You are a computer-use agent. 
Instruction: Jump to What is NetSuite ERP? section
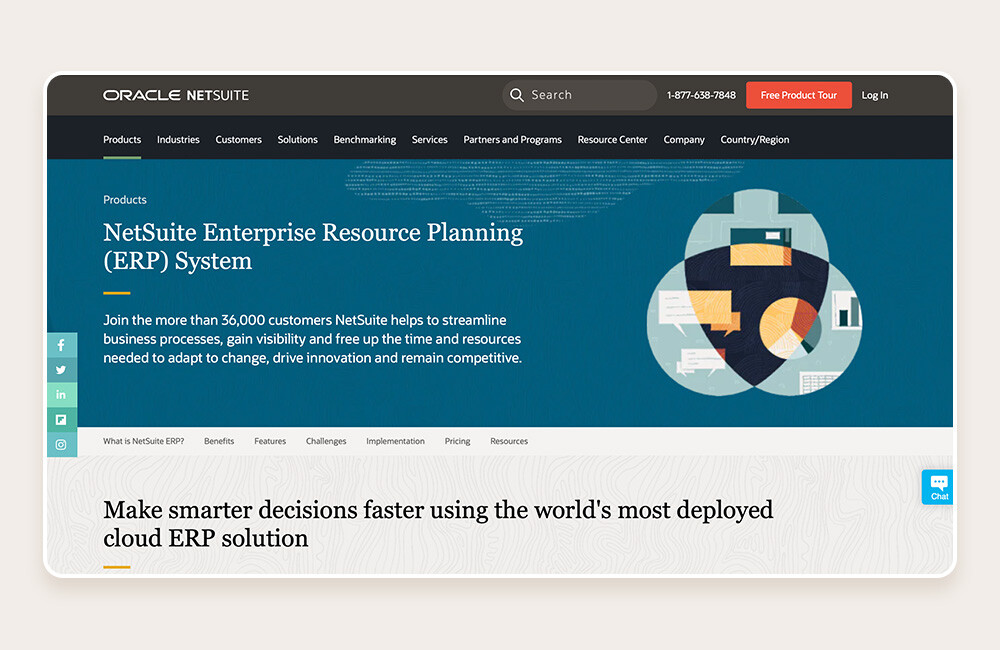tap(143, 441)
